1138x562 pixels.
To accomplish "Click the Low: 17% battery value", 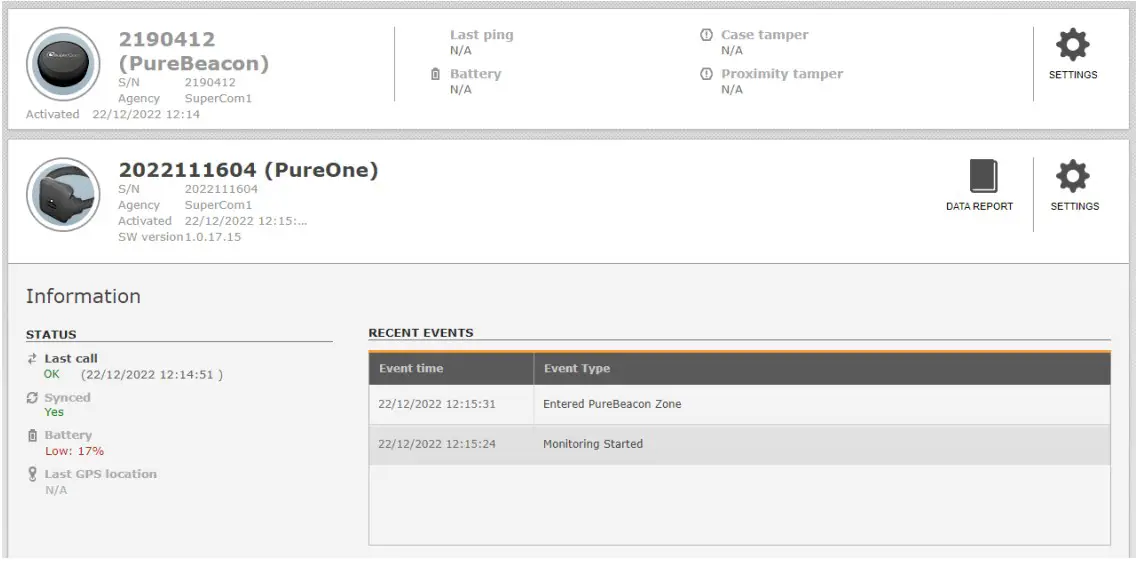I will pyautogui.click(x=74, y=451).
